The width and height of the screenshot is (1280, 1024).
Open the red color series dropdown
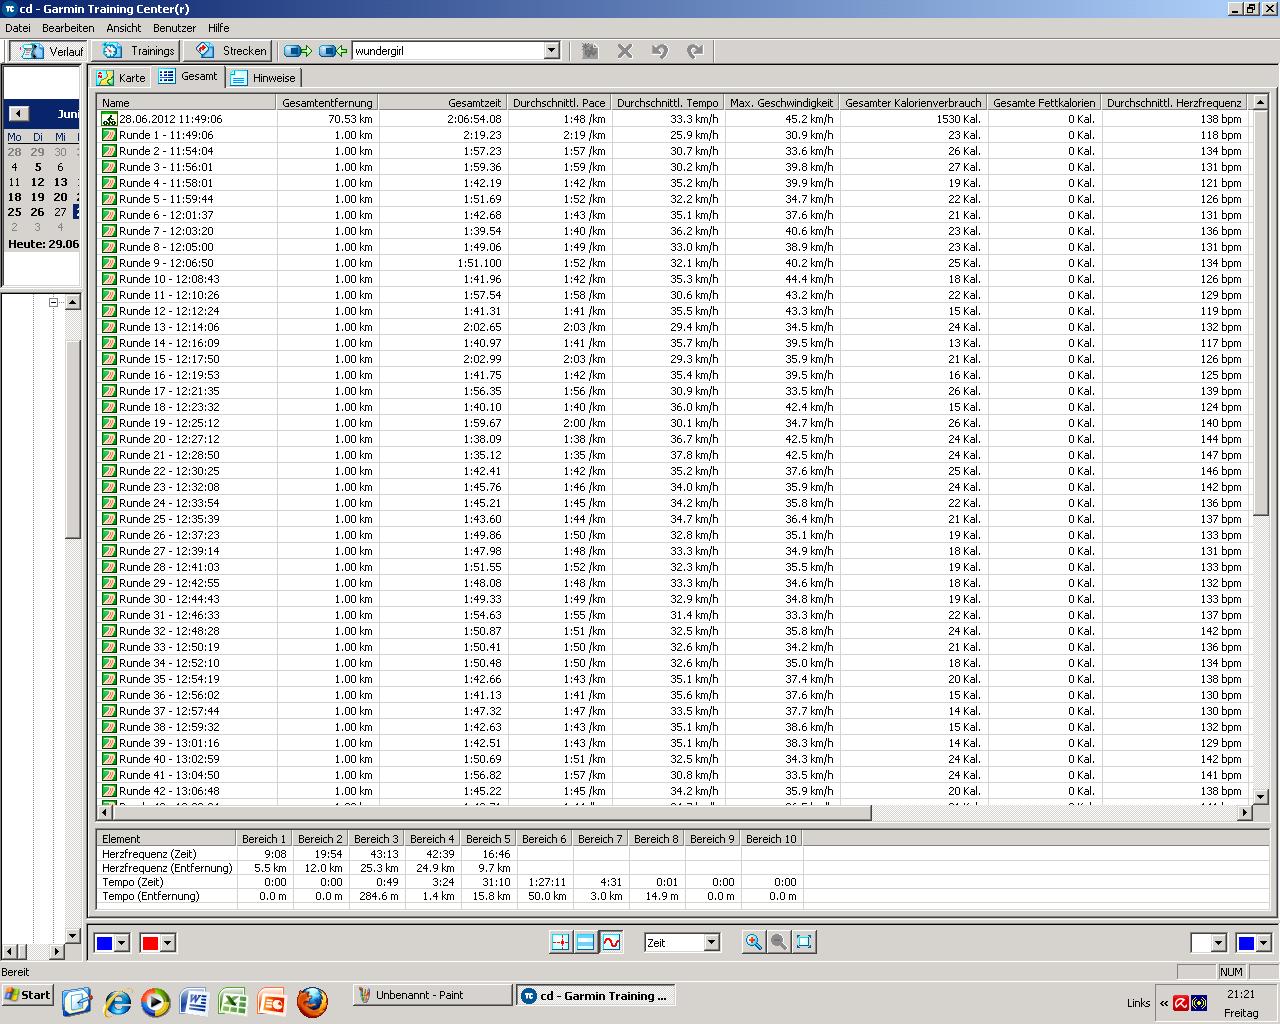click(x=167, y=942)
